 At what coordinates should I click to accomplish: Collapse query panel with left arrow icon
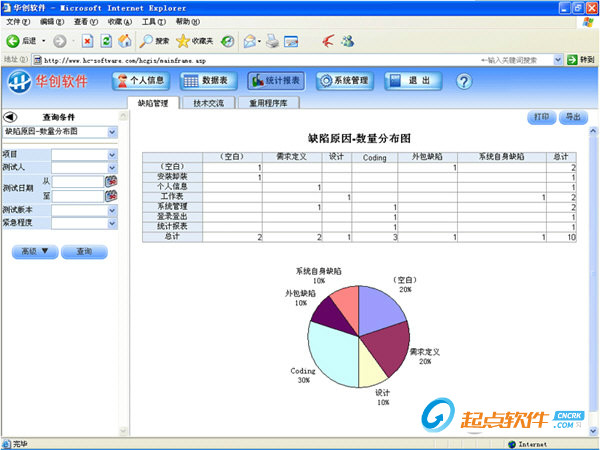(10, 117)
